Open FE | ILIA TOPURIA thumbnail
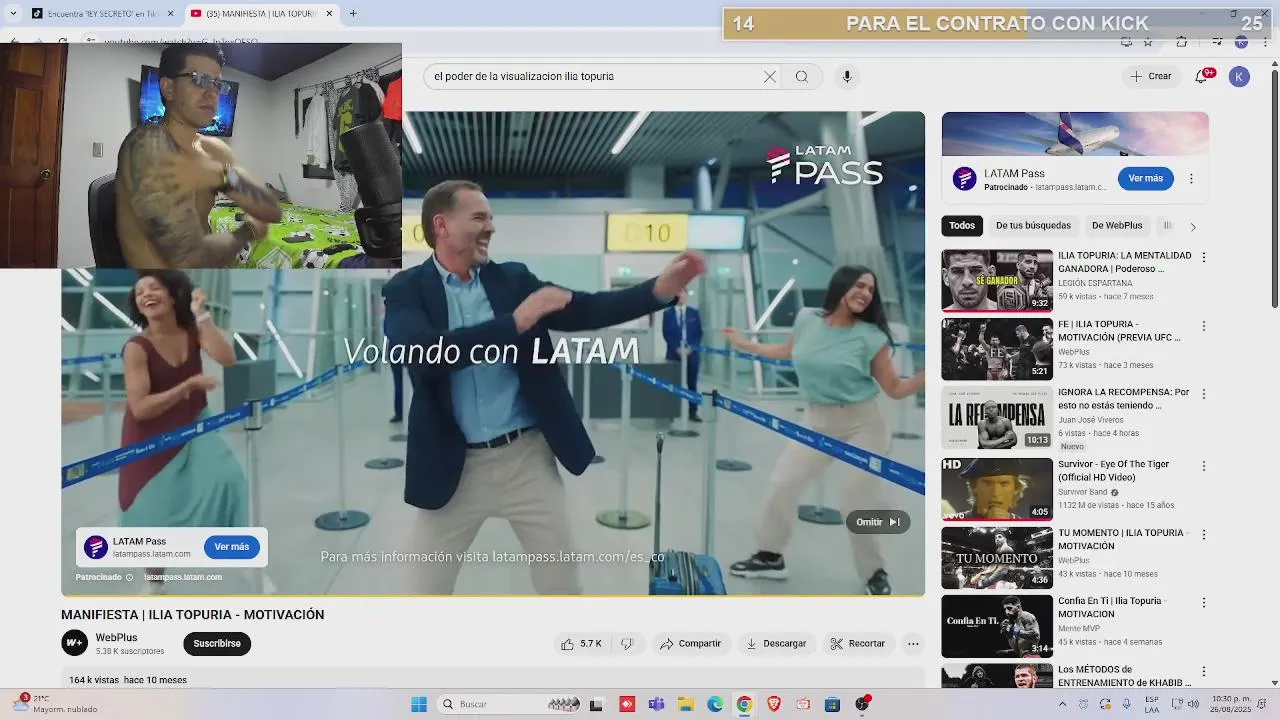The width and height of the screenshot is (1280, 720). [997, 349]
